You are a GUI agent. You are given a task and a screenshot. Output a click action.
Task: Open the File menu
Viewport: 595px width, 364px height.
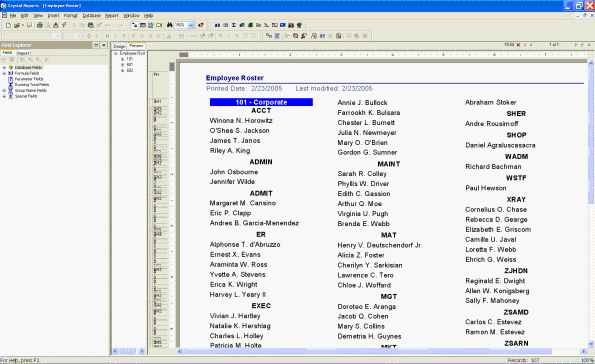(x=13, y=16)
